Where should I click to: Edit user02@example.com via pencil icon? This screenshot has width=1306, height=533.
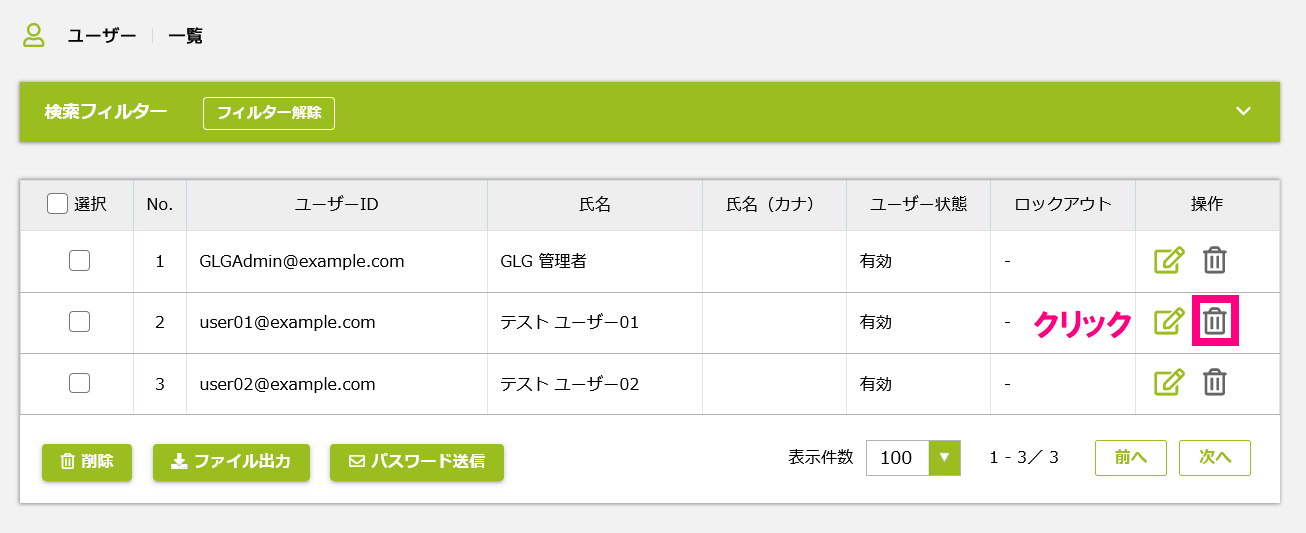1169,383
